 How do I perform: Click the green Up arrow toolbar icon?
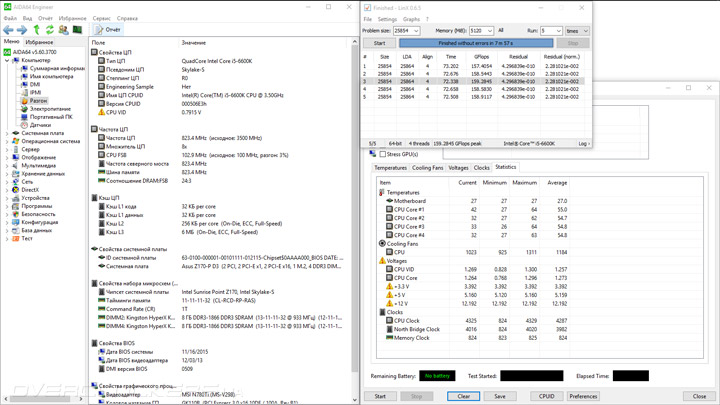coord(36,30)
